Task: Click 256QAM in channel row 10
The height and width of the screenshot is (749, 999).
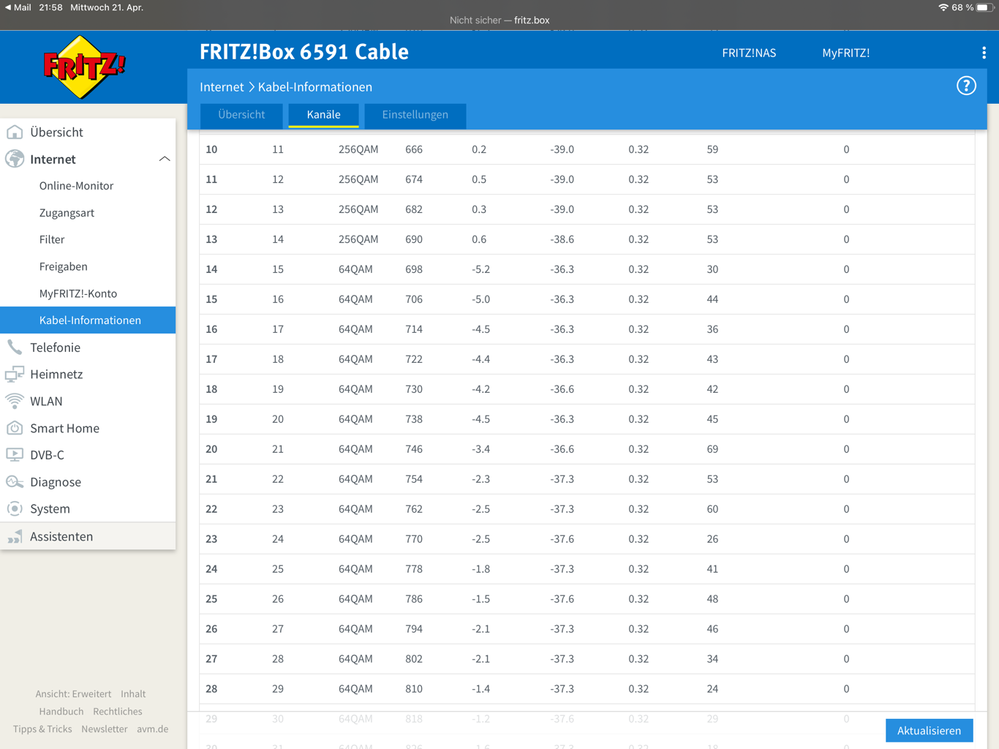Action: [x=358, y=150]
